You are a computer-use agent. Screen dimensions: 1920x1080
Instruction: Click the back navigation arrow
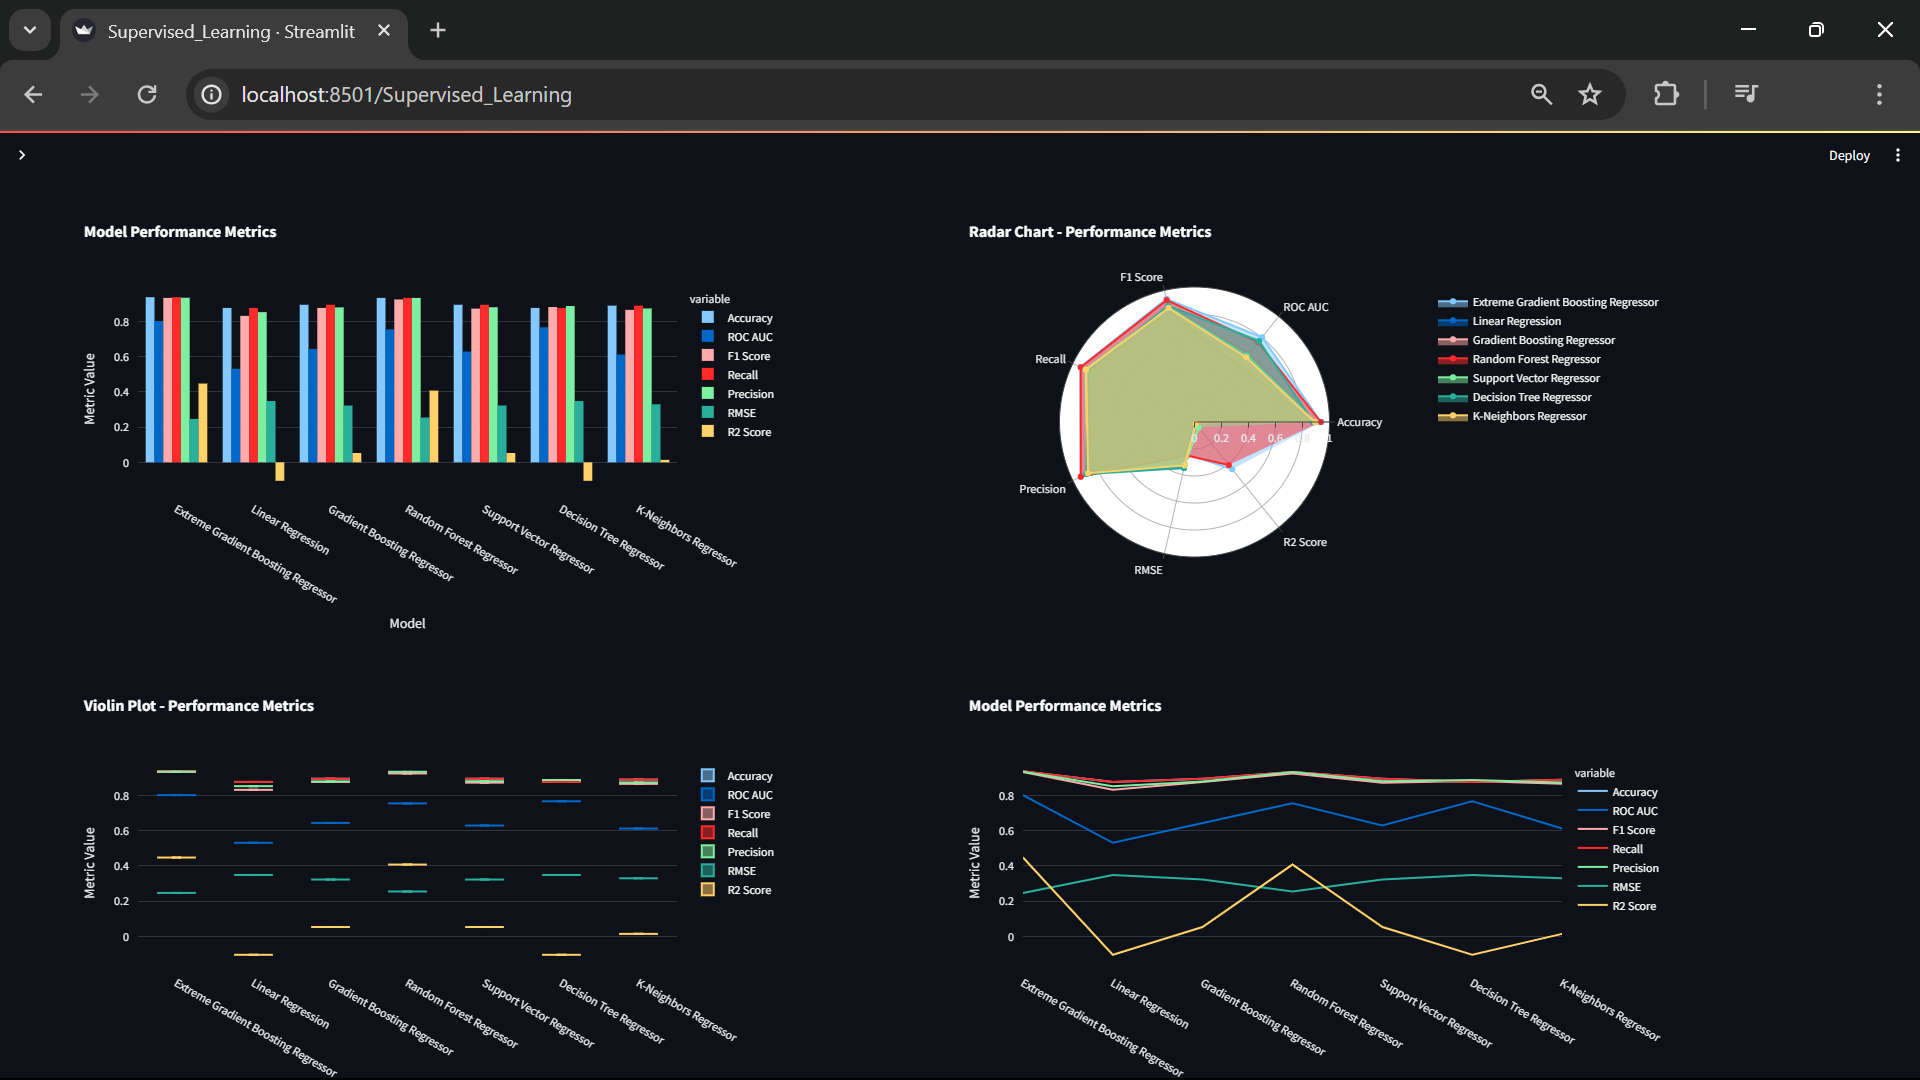(33, 94)
